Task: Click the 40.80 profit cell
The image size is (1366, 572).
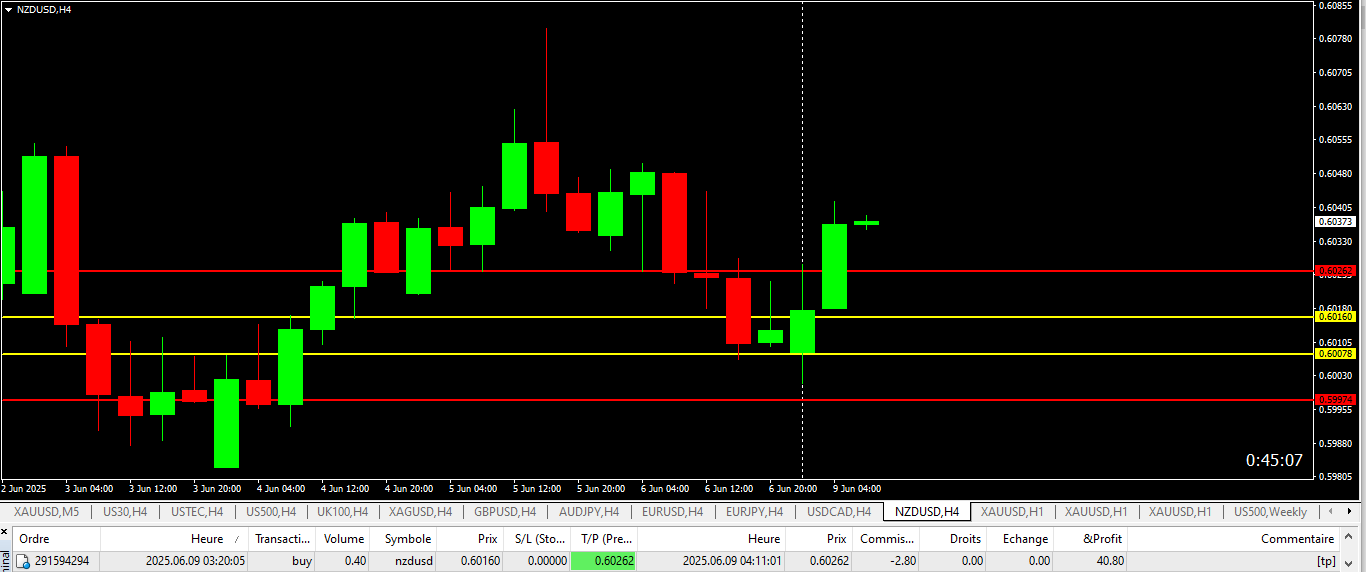Action: (x=1110, y=561)
